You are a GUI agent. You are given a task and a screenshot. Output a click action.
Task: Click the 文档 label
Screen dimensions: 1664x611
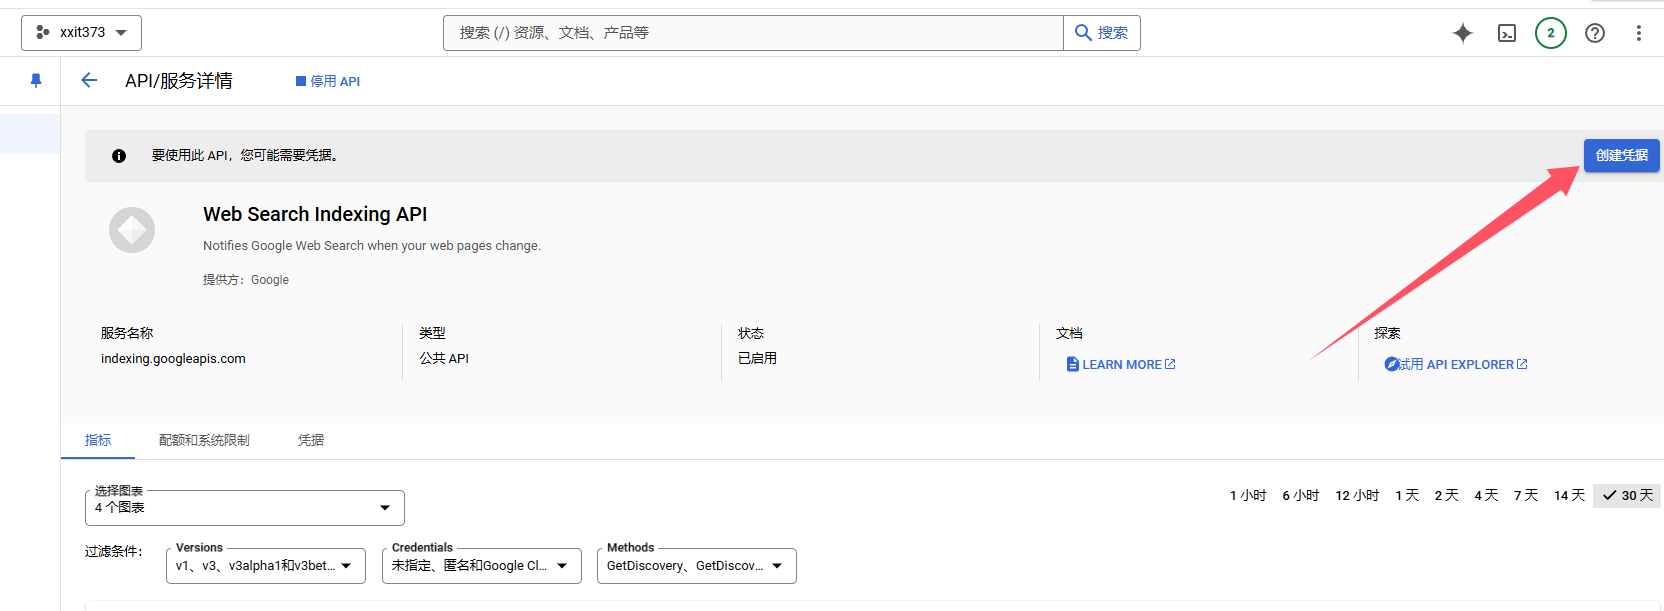pos(1069,333)
